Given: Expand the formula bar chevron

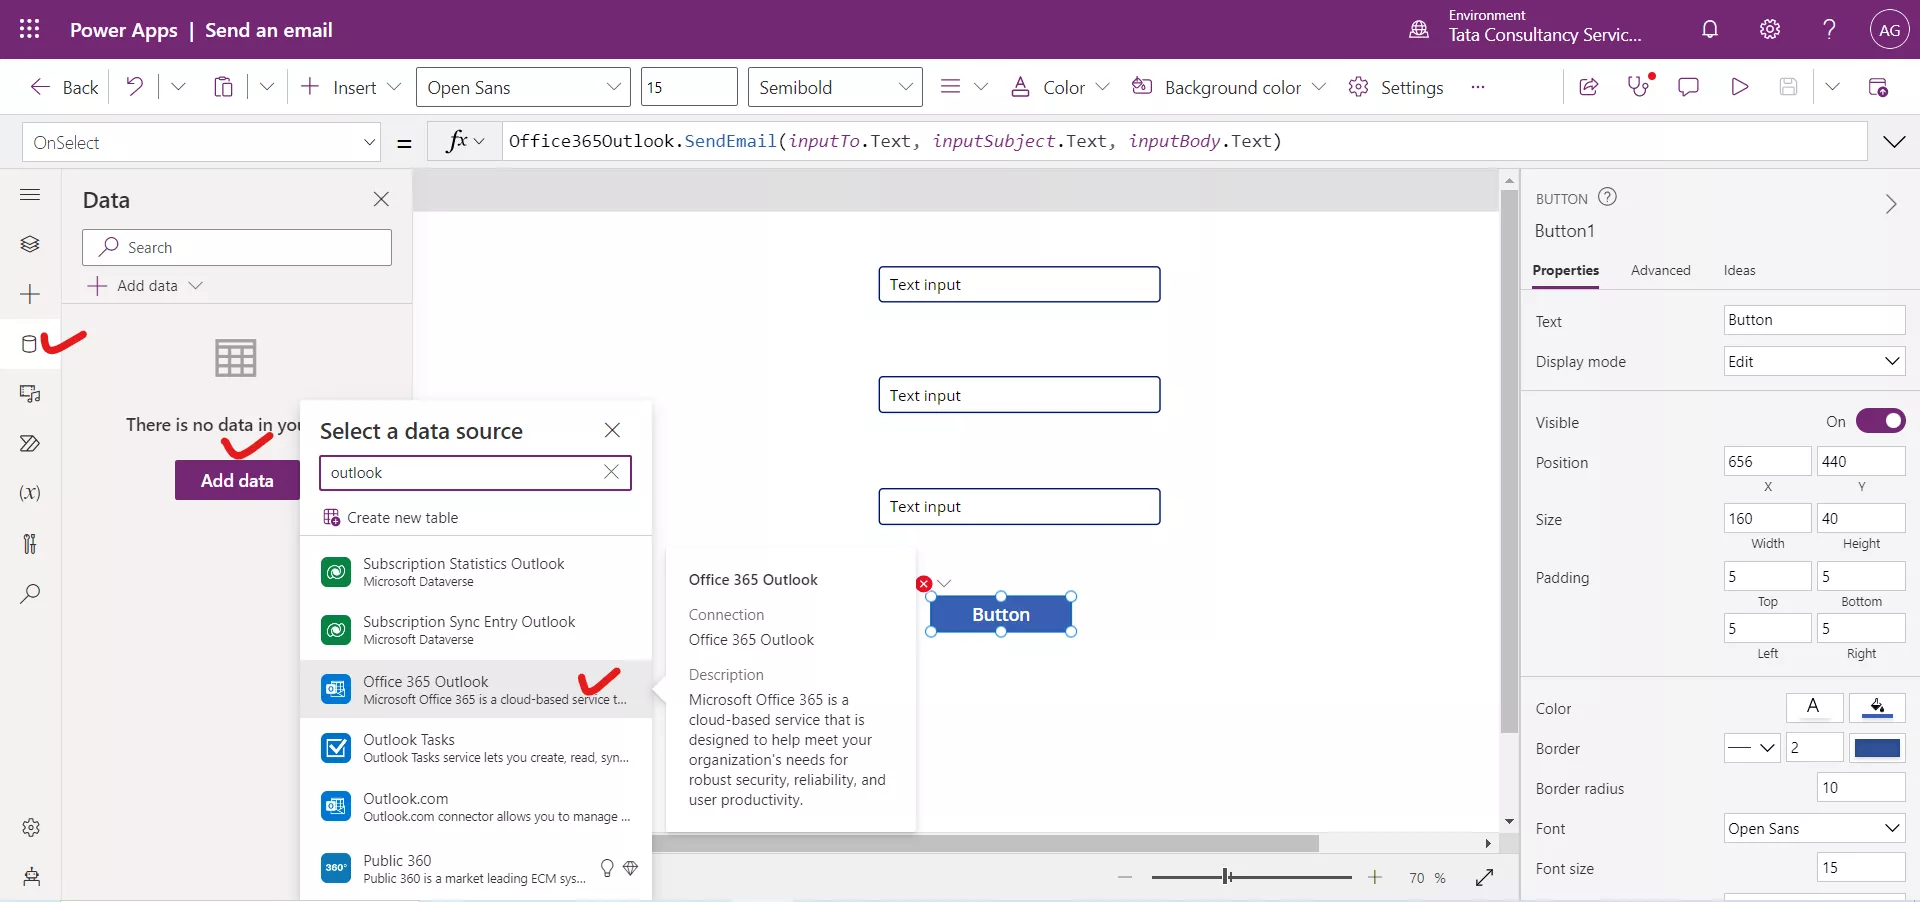Looking at the screenshot, I should (1896, 141).
